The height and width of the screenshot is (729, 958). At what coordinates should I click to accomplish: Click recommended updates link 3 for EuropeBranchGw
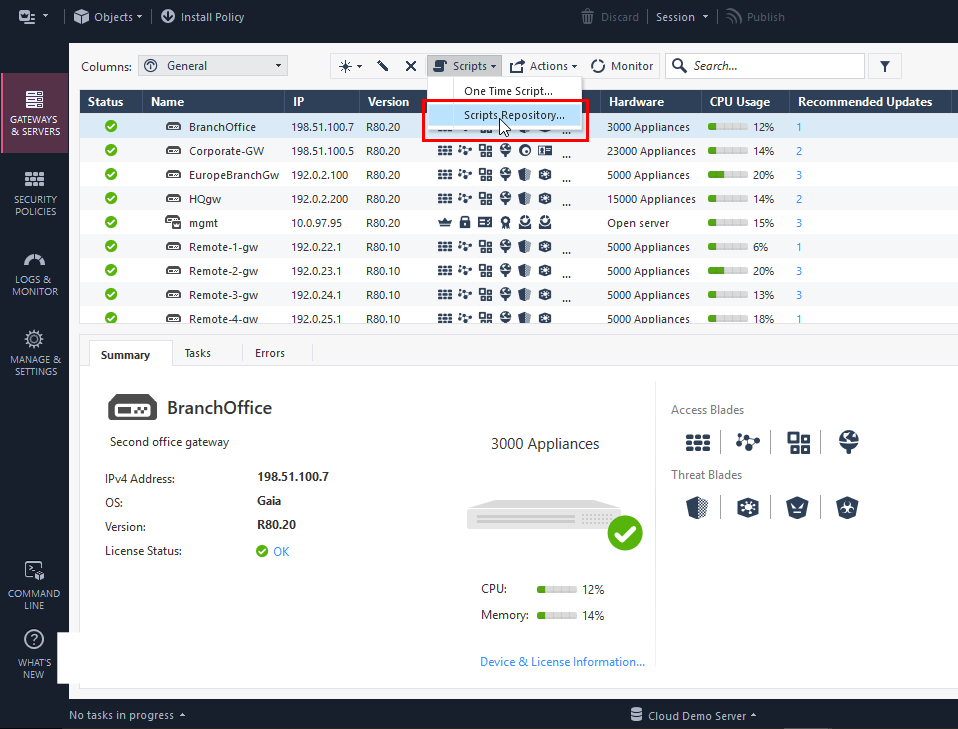(799, 175)
